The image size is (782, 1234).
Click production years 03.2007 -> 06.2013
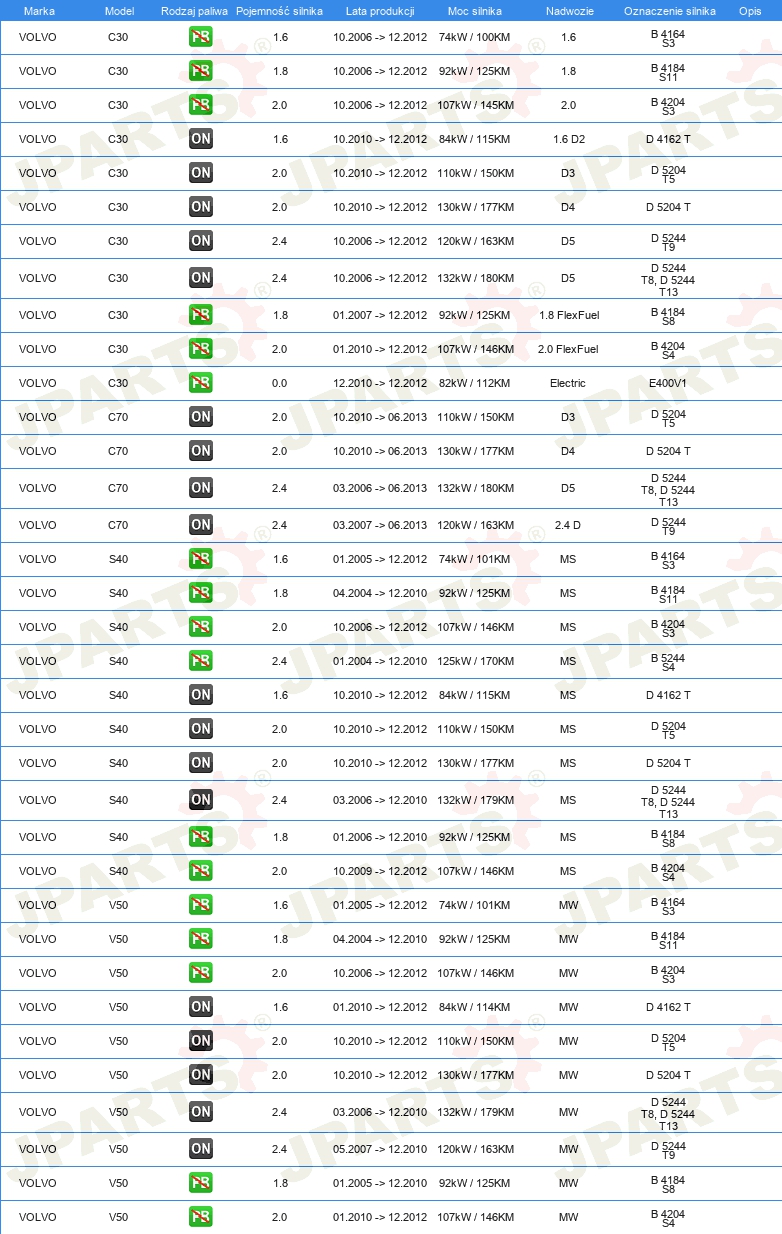(x=380, y=525)
